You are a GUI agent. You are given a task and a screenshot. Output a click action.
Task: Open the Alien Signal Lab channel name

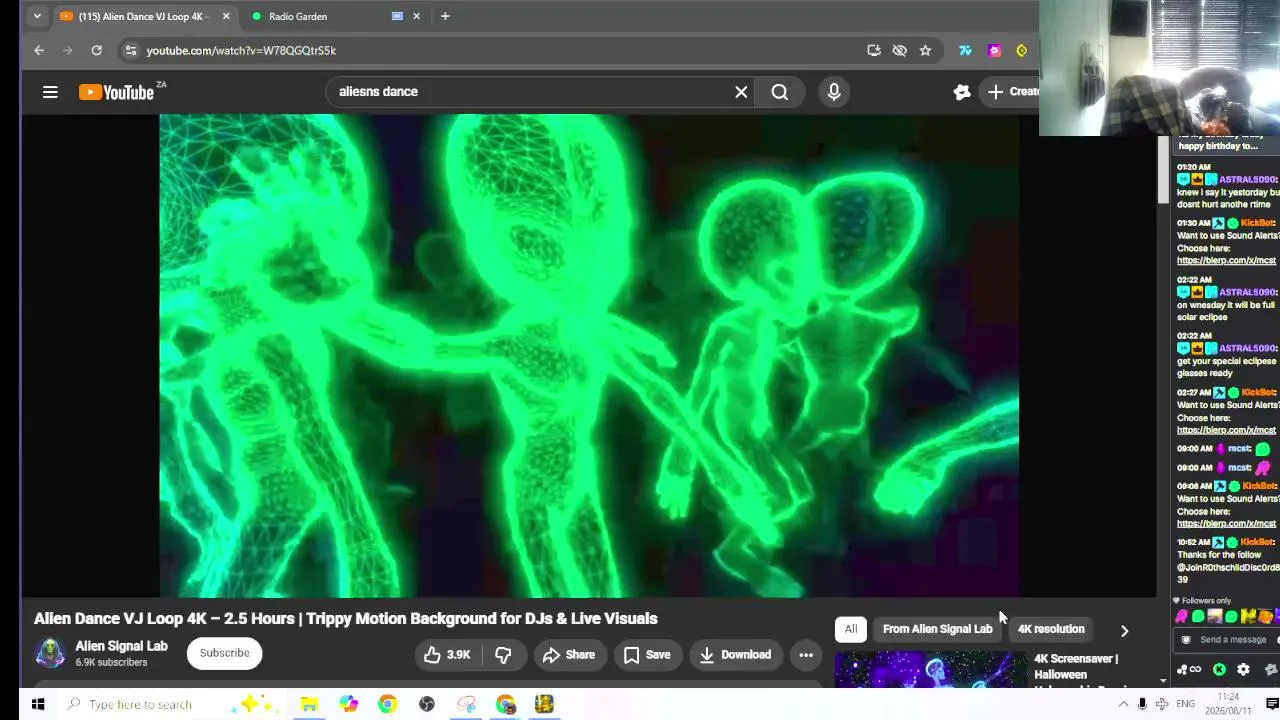click(121, 646)
